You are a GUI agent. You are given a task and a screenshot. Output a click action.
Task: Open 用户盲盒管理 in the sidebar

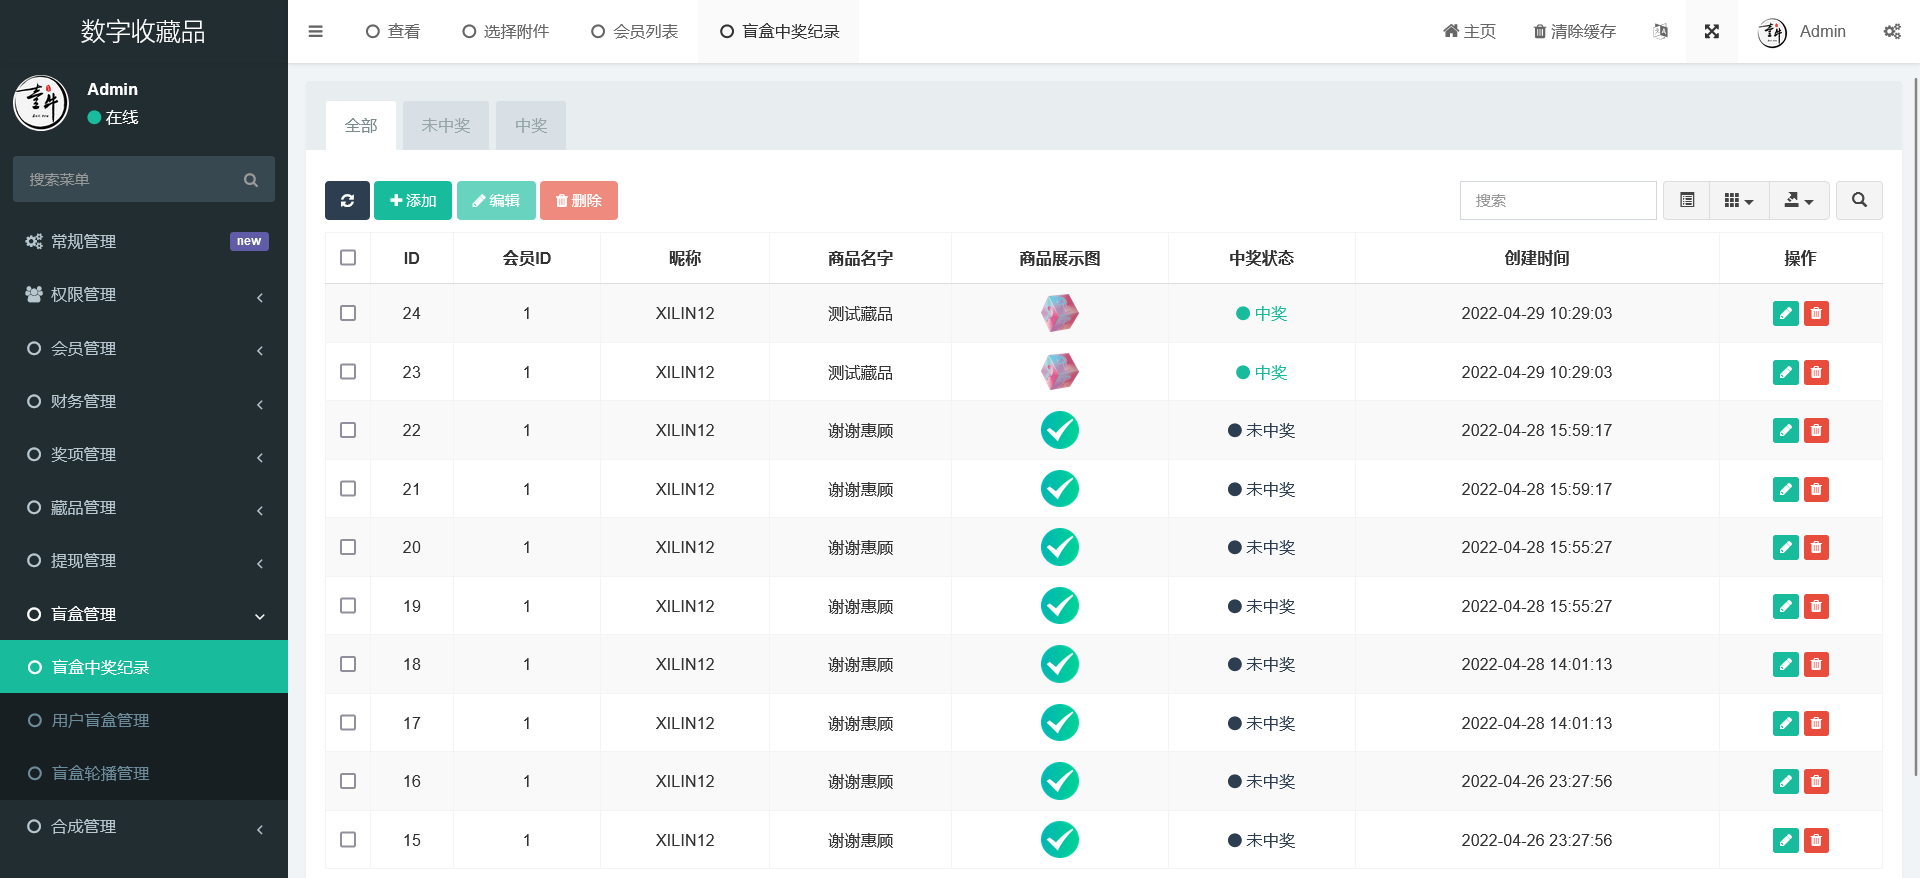coord(100,721)
